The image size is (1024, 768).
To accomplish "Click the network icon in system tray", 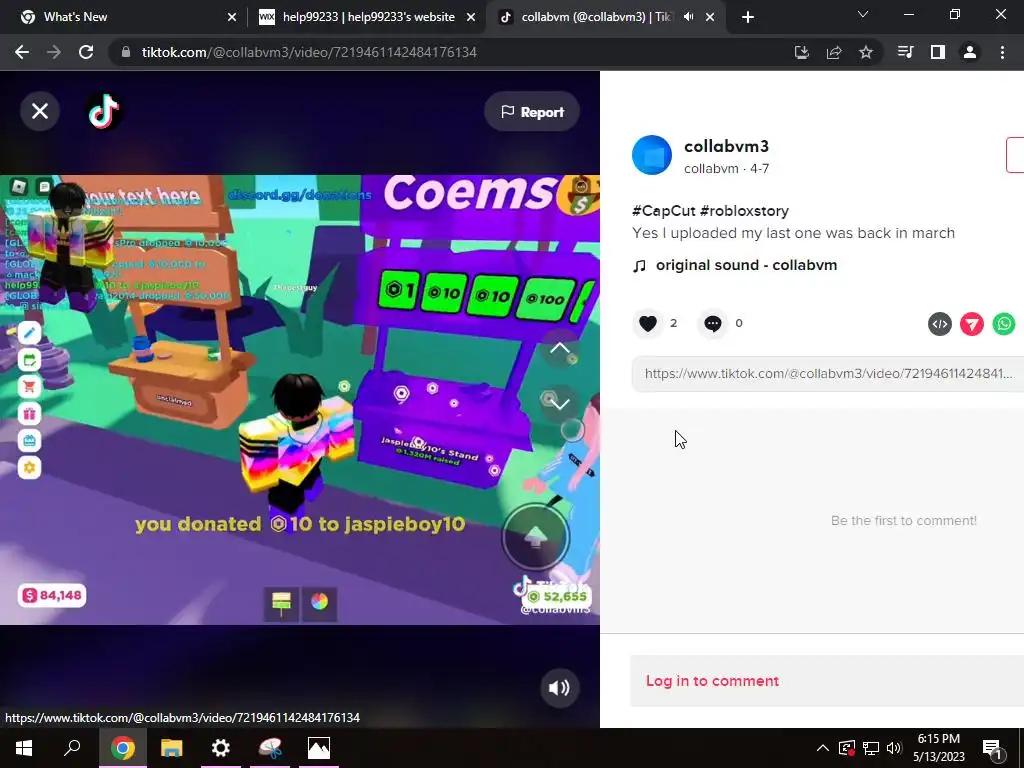I will [x=871, y=748].
